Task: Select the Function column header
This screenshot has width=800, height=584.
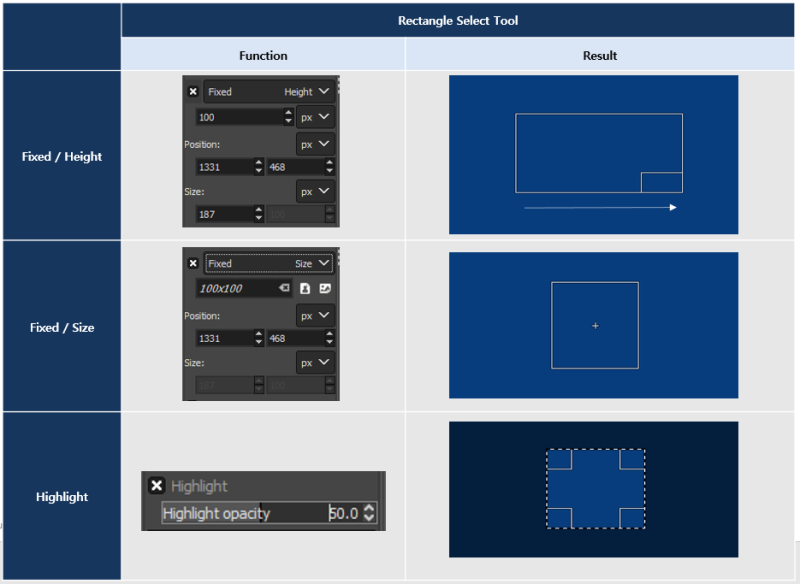Action: click(x=263, y=55)
